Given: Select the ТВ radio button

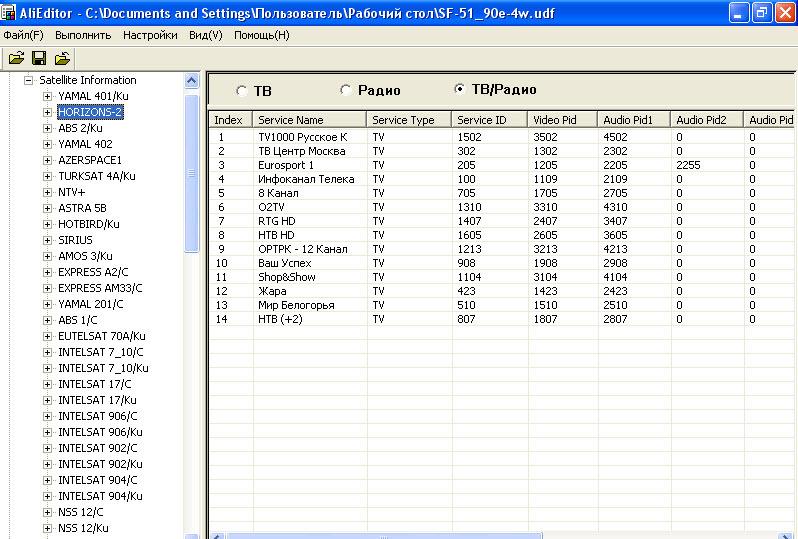Looking at the screenshot, I should point(241,91).
